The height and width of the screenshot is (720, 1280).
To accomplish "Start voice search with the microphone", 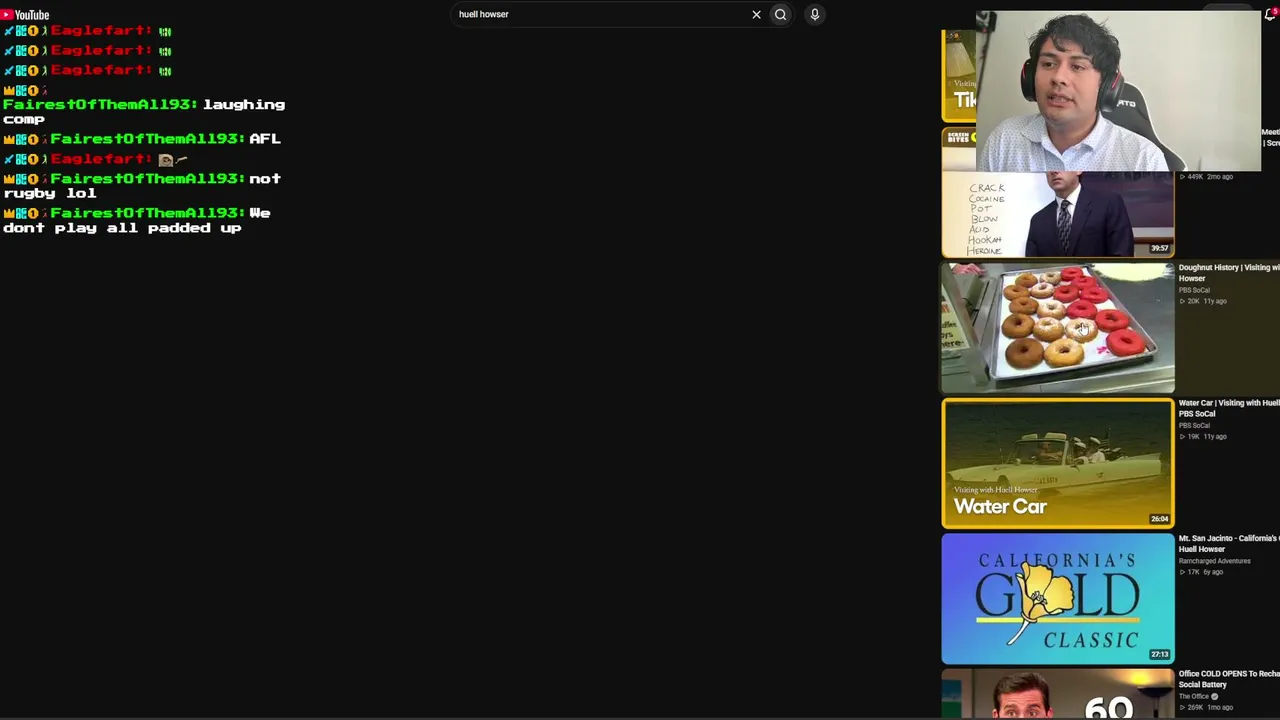I will [x=815, y=14].
